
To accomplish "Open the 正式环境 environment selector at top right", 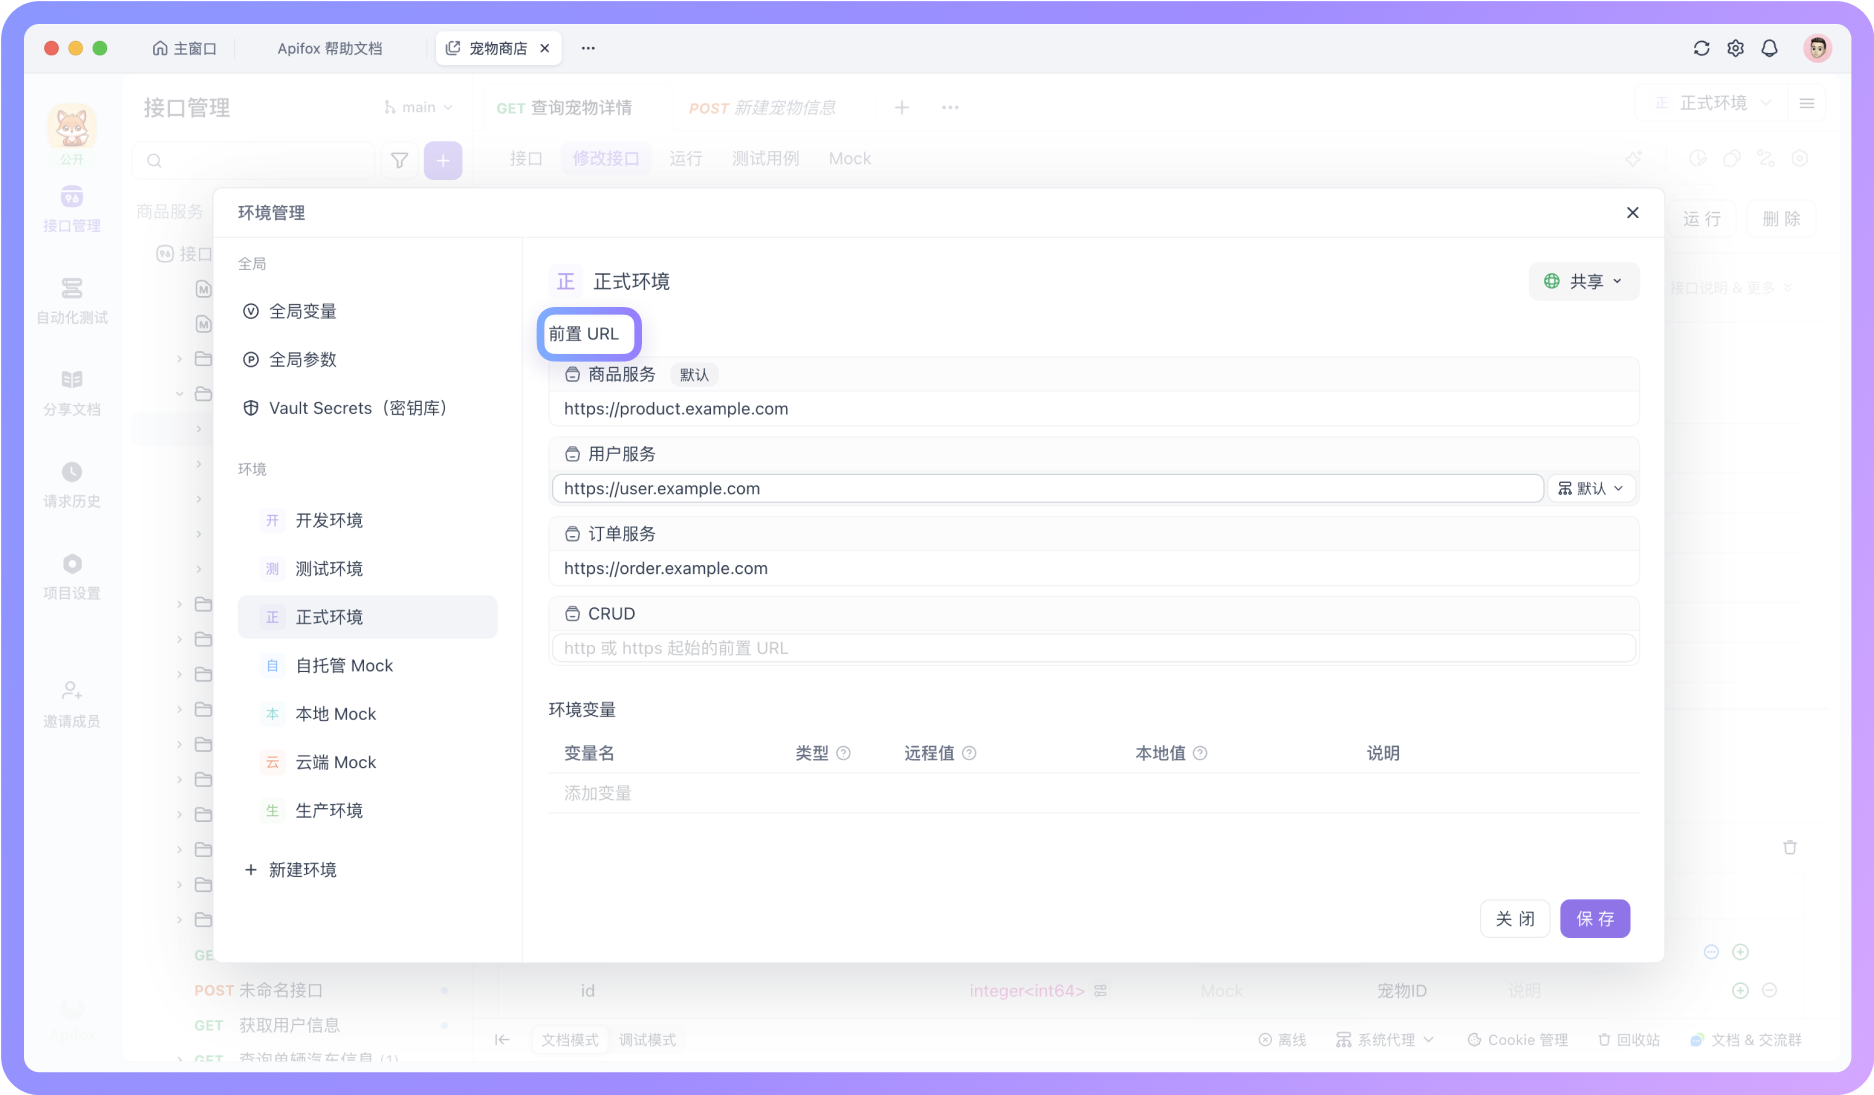I will [1713, 103].
